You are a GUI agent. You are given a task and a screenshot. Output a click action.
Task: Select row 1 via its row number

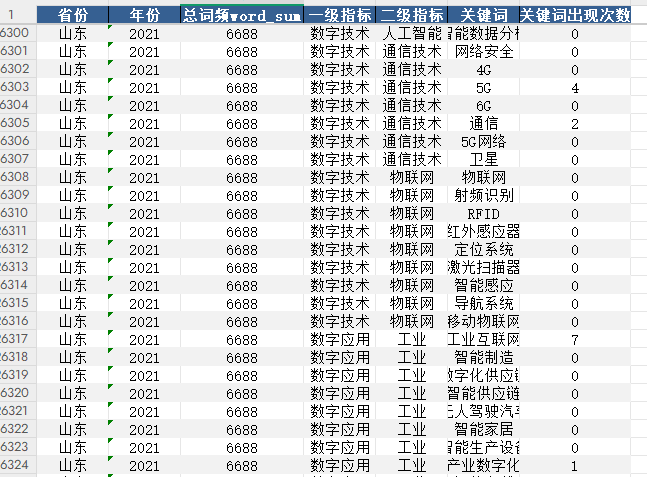click(18, 15)
